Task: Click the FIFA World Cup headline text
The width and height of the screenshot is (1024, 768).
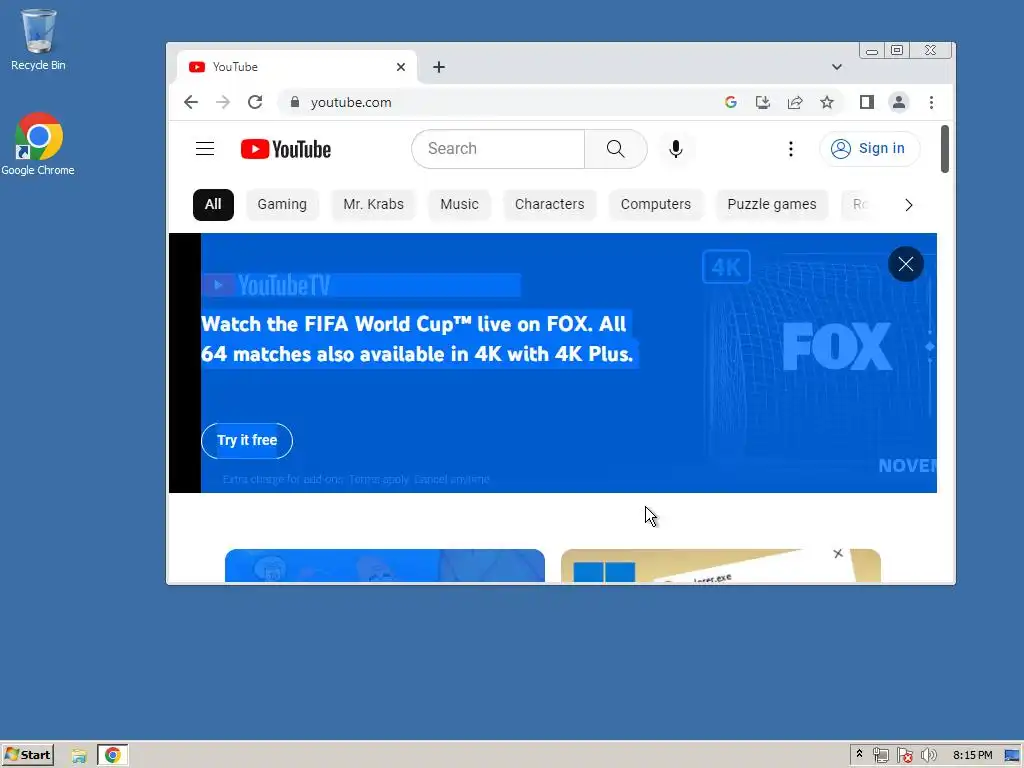Action: pos(417,339)
